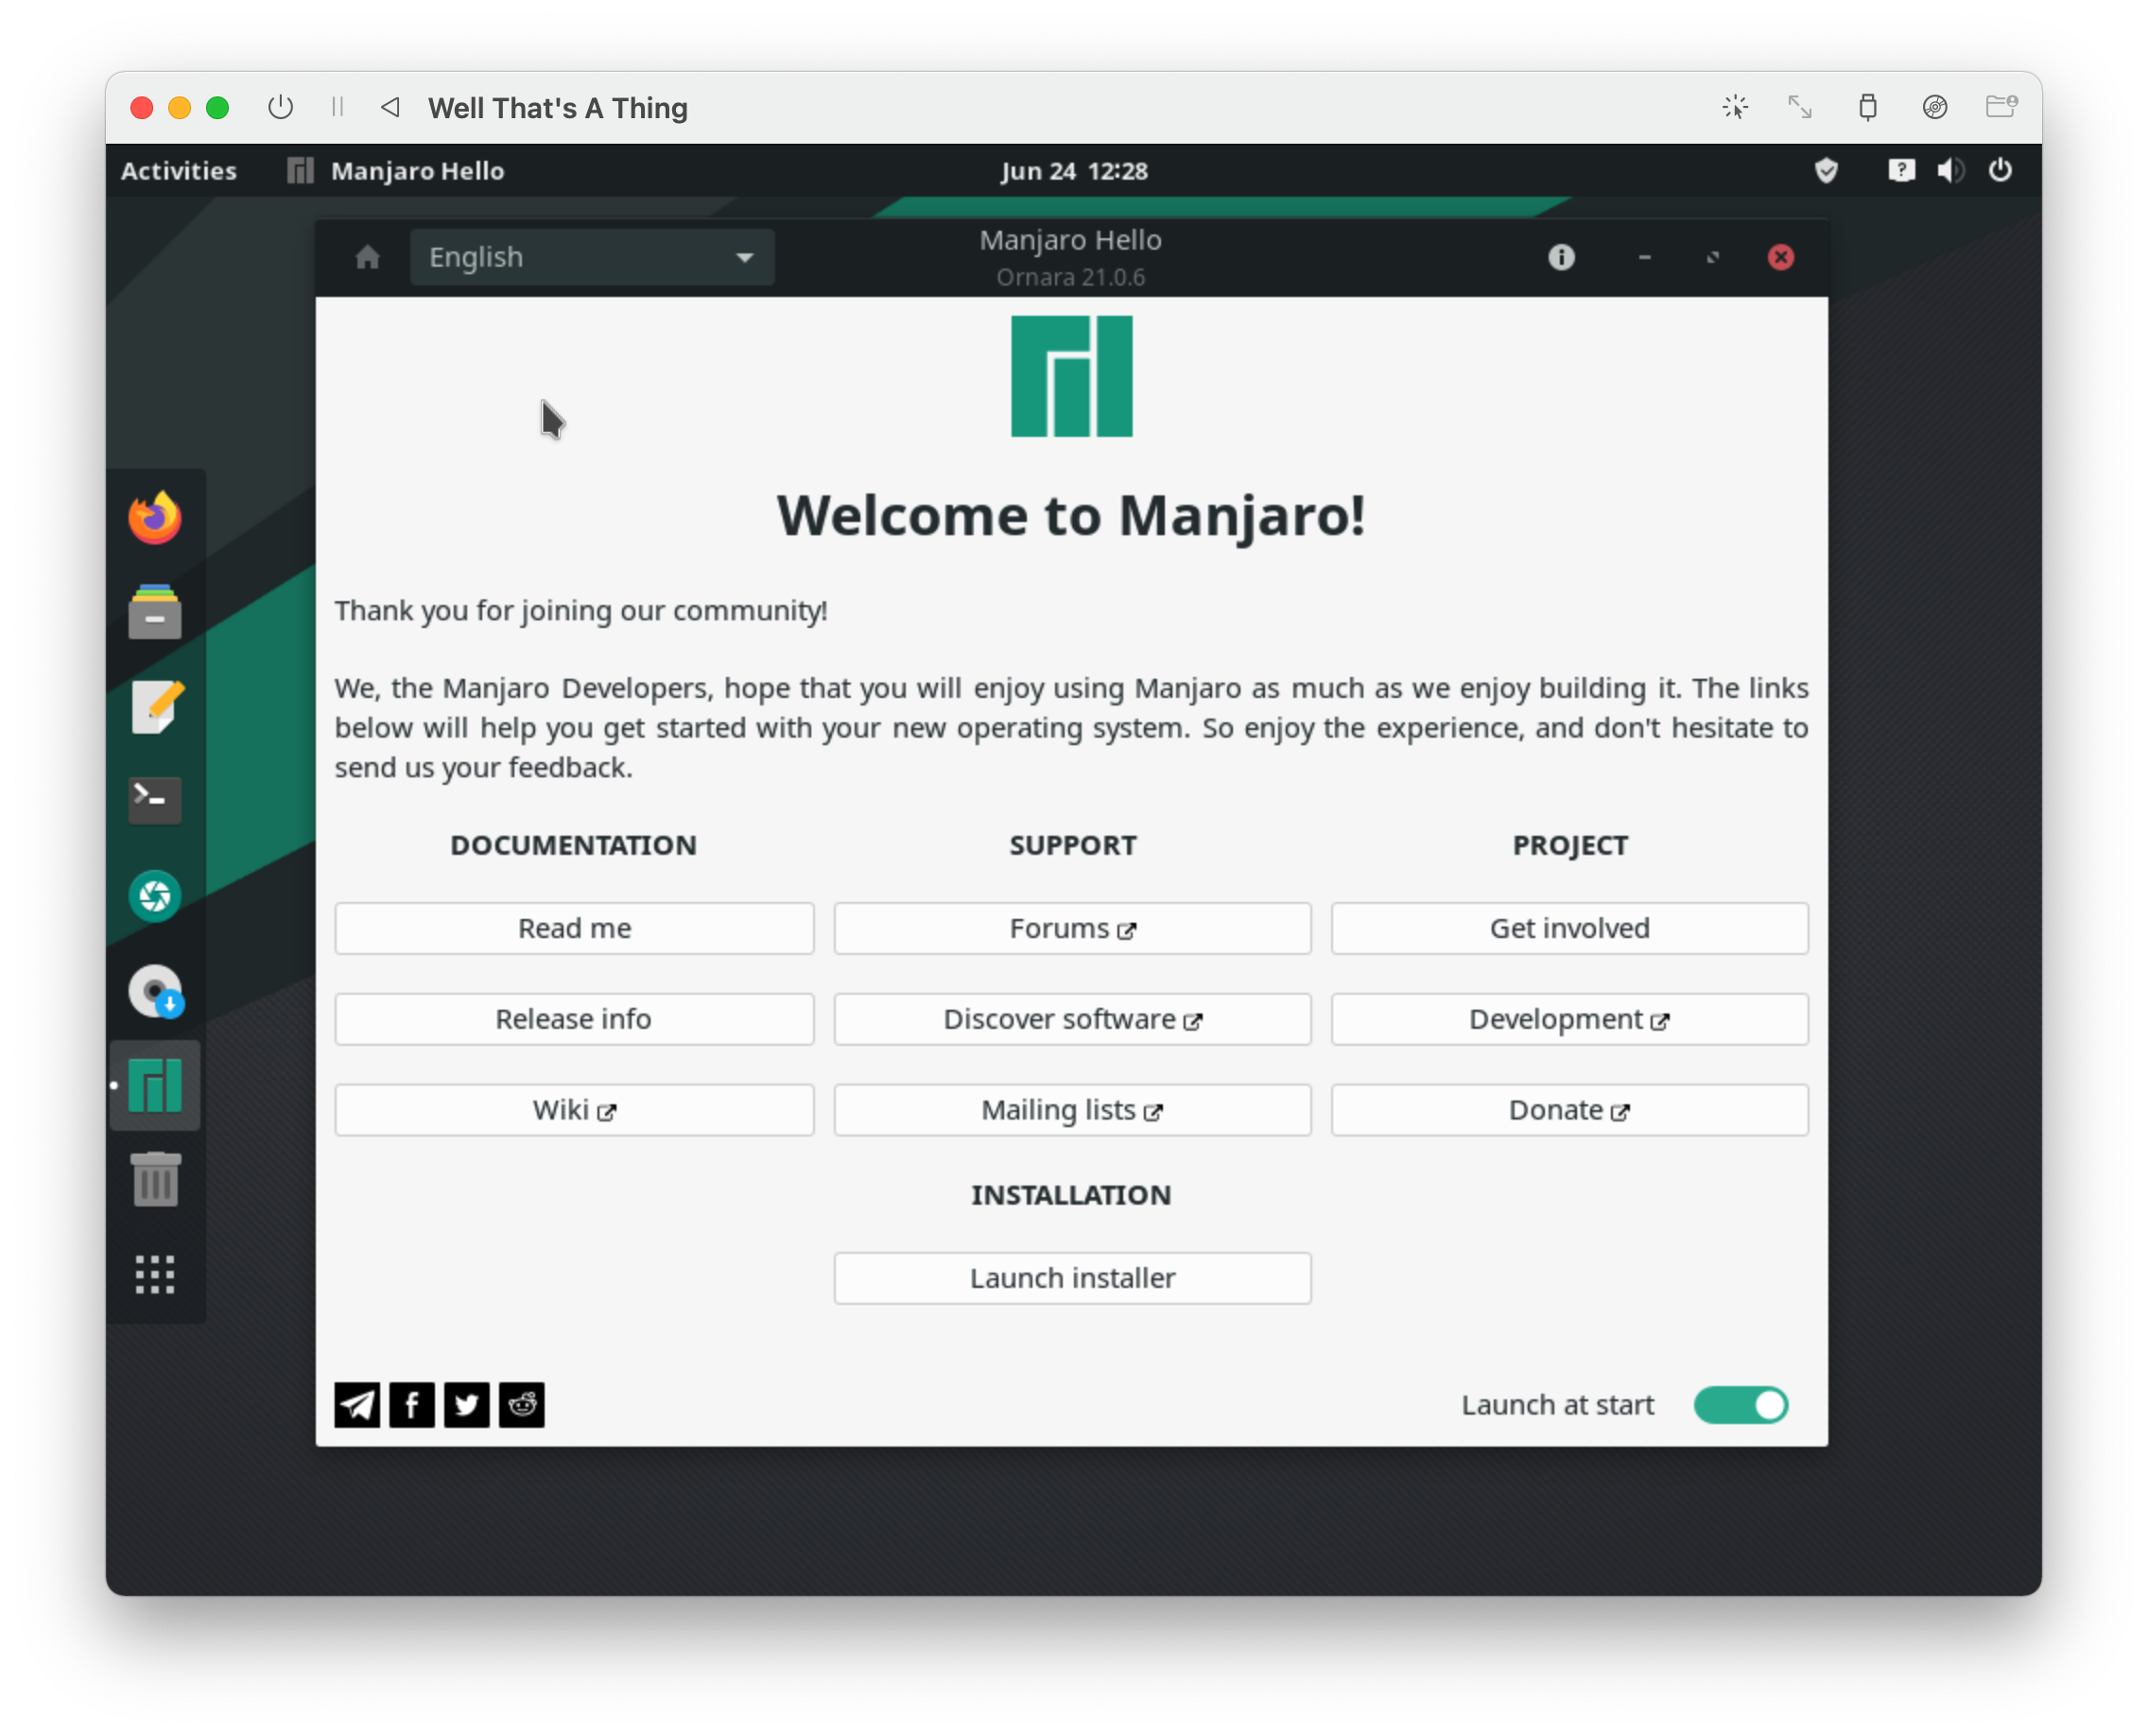2148x1736 pixels.
Task: Click the Read me button
Action: (x=575, y=928)
